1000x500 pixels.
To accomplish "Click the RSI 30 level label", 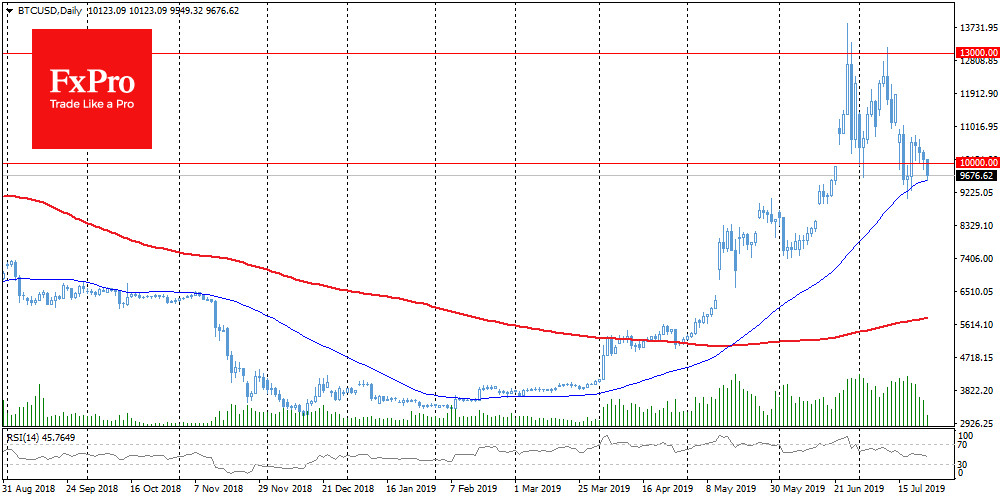I will [964, 465].
